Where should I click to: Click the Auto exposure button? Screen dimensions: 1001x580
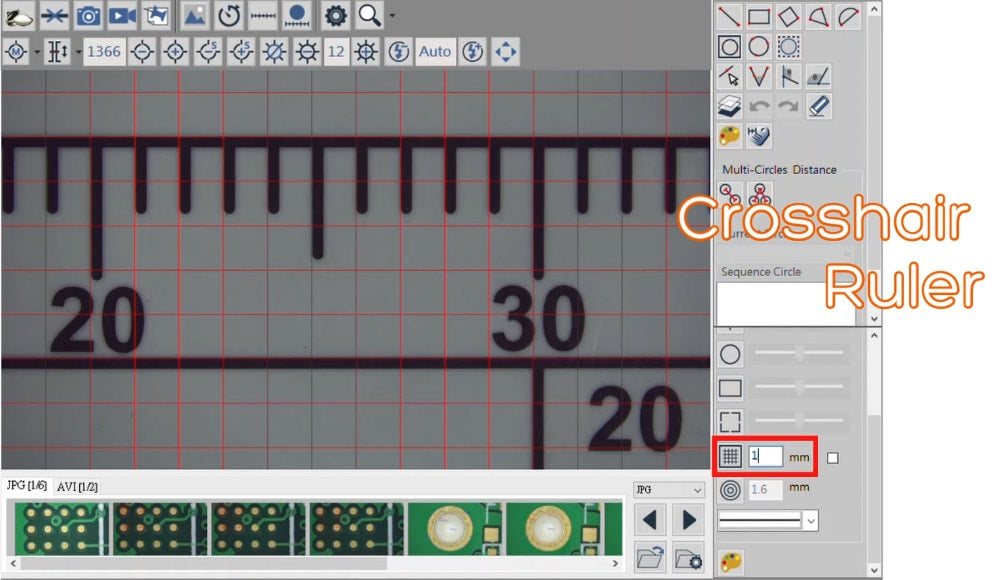pyautogui.click(x=435, y=51)
